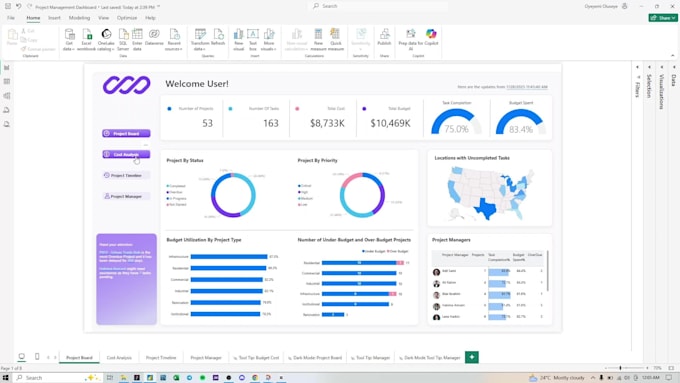Viewport: 680px width, 383px height.
Task: Open the Windows Start menu
Action: [x=6, y=378]
